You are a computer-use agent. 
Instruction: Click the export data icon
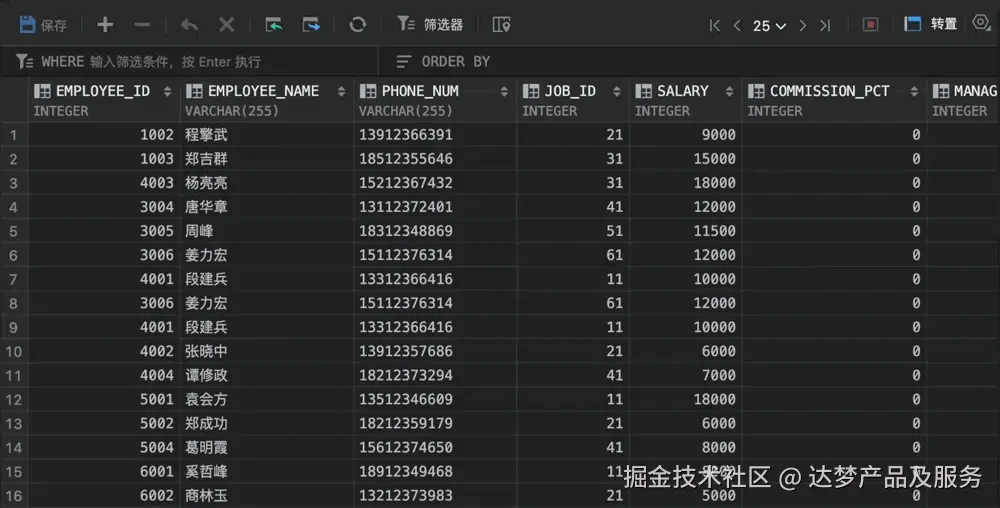click(311, 25)
